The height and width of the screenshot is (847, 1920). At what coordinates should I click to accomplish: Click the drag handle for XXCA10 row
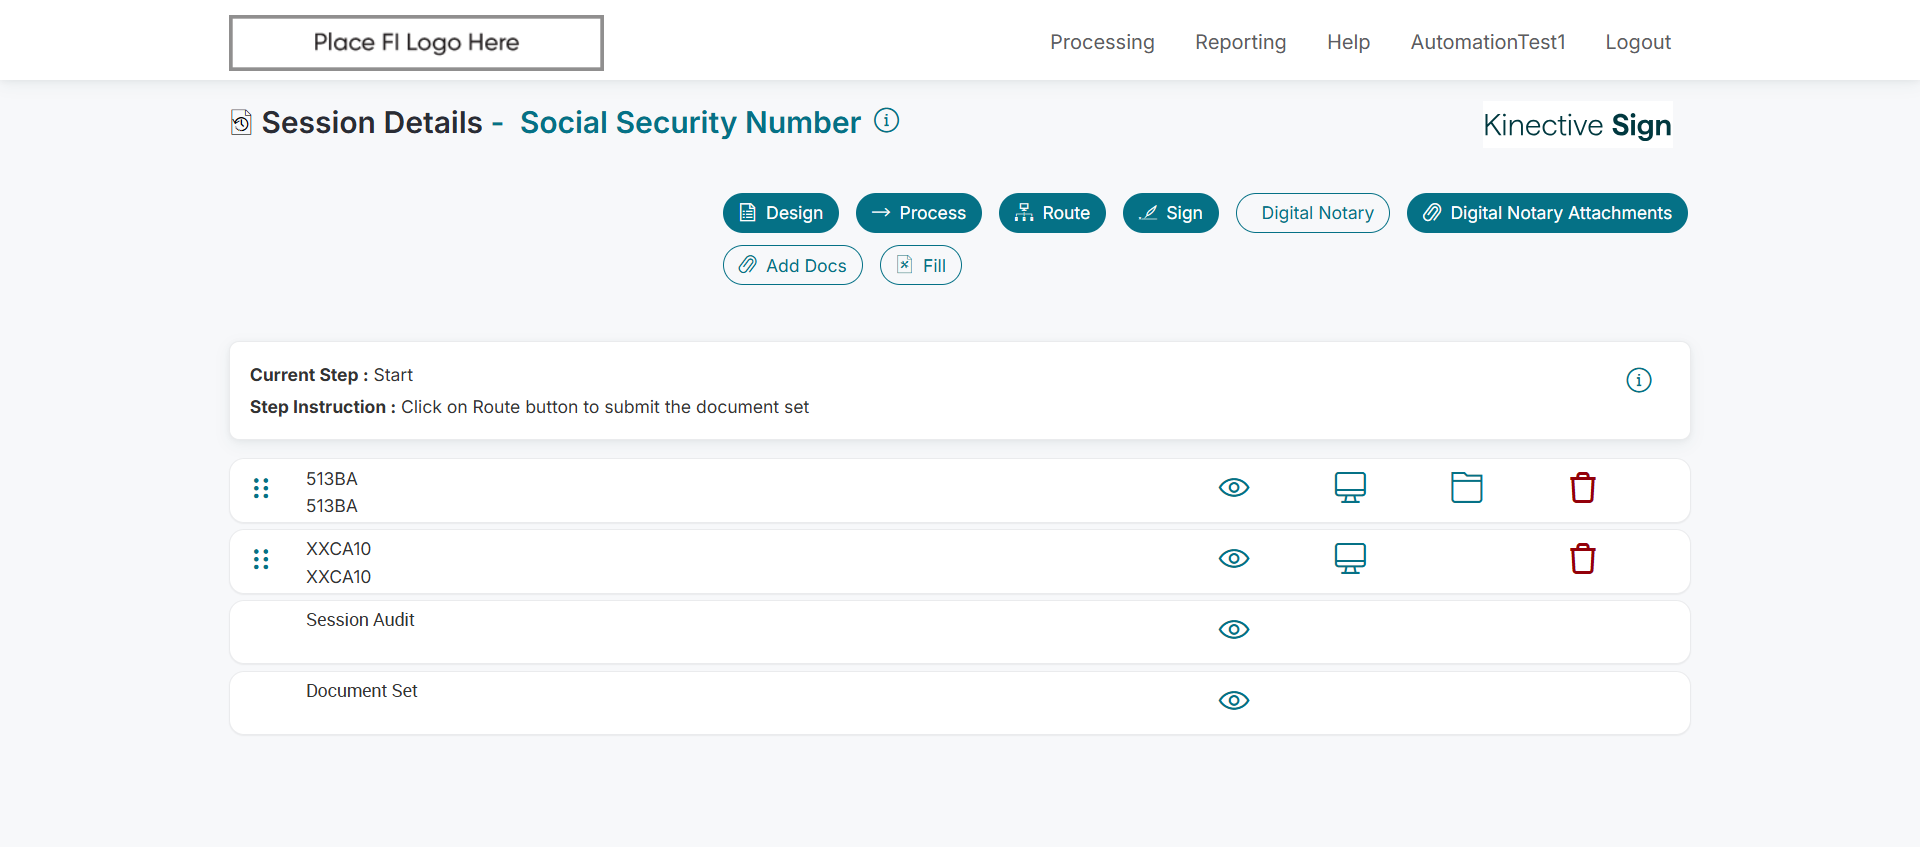click(x=261, y=559)
